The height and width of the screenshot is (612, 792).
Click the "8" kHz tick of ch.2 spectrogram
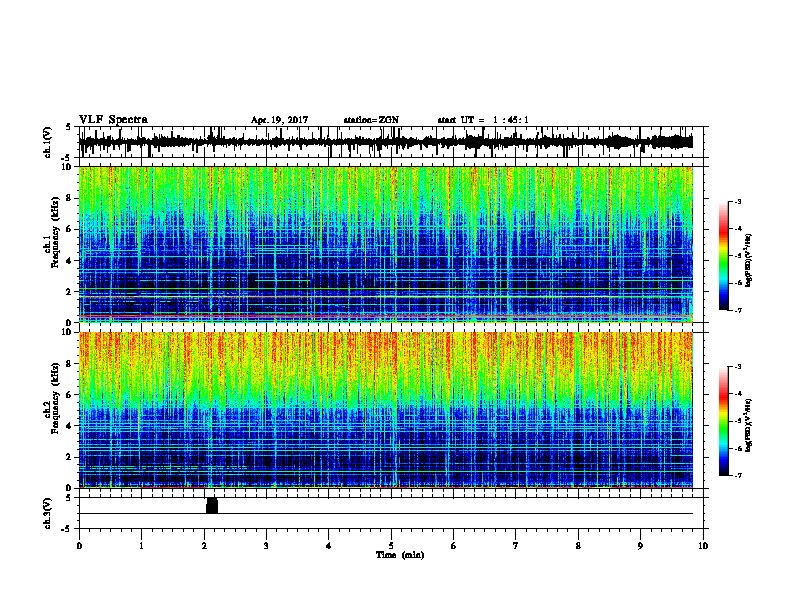coord(70,364)
